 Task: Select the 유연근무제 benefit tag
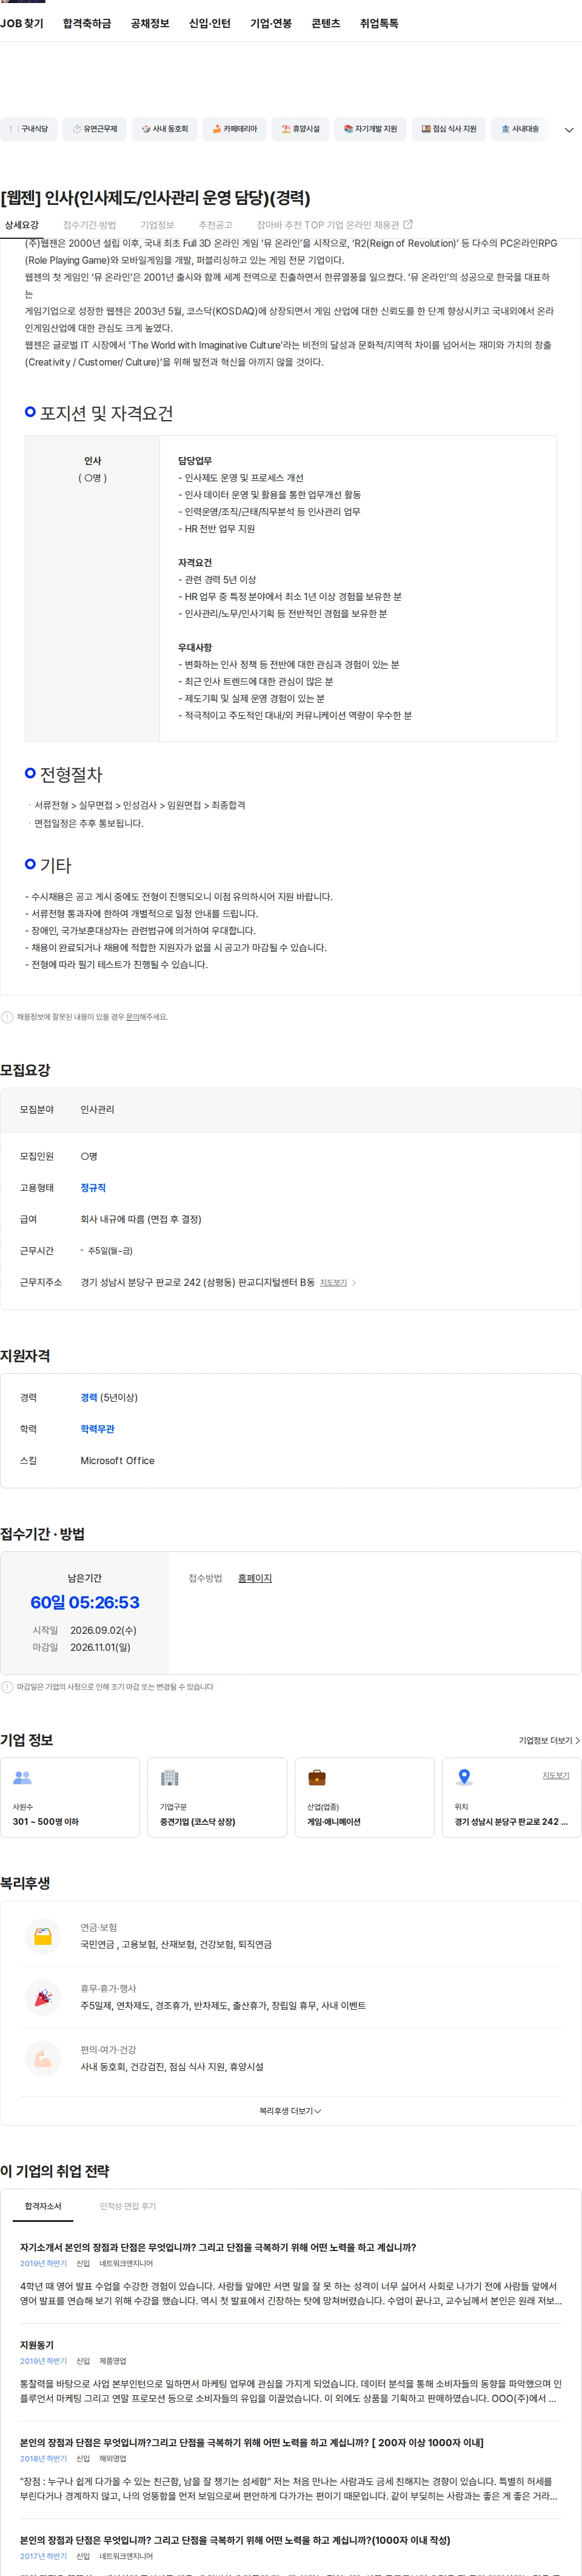95,129
